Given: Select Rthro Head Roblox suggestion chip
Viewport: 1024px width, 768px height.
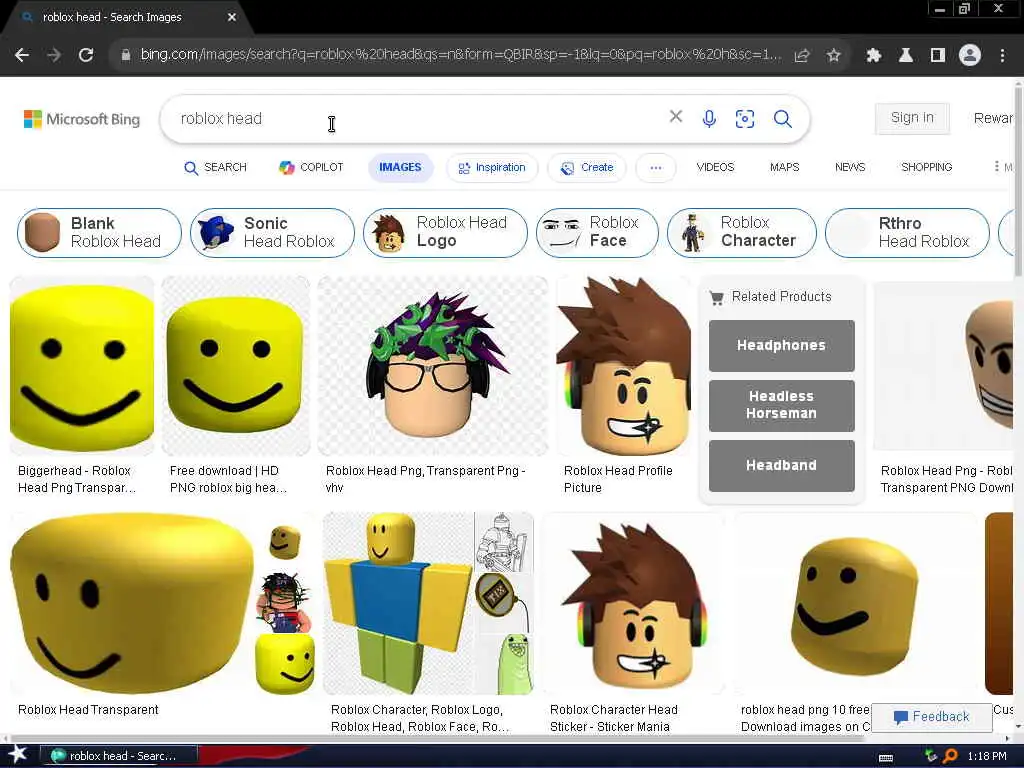Looking at the screenshot, I should pyautogui.click(x=907, y=233).
